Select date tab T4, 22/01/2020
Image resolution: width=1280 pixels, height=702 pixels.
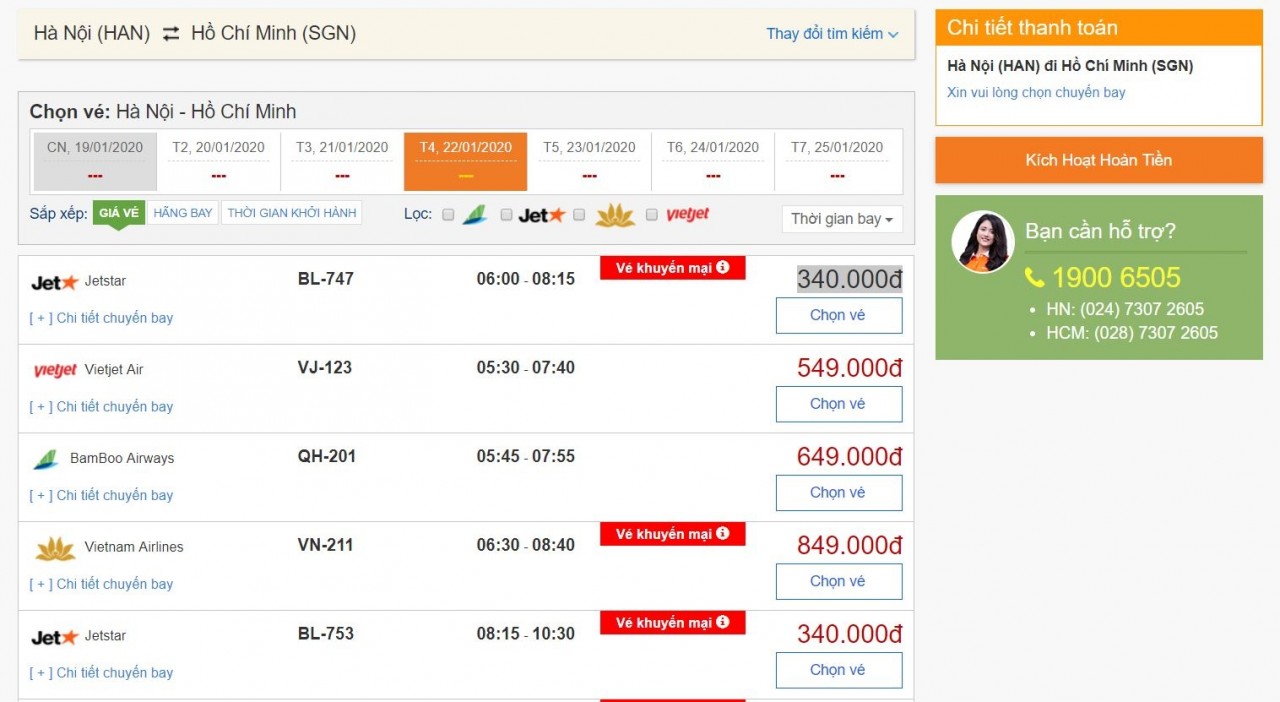point(465,161)
